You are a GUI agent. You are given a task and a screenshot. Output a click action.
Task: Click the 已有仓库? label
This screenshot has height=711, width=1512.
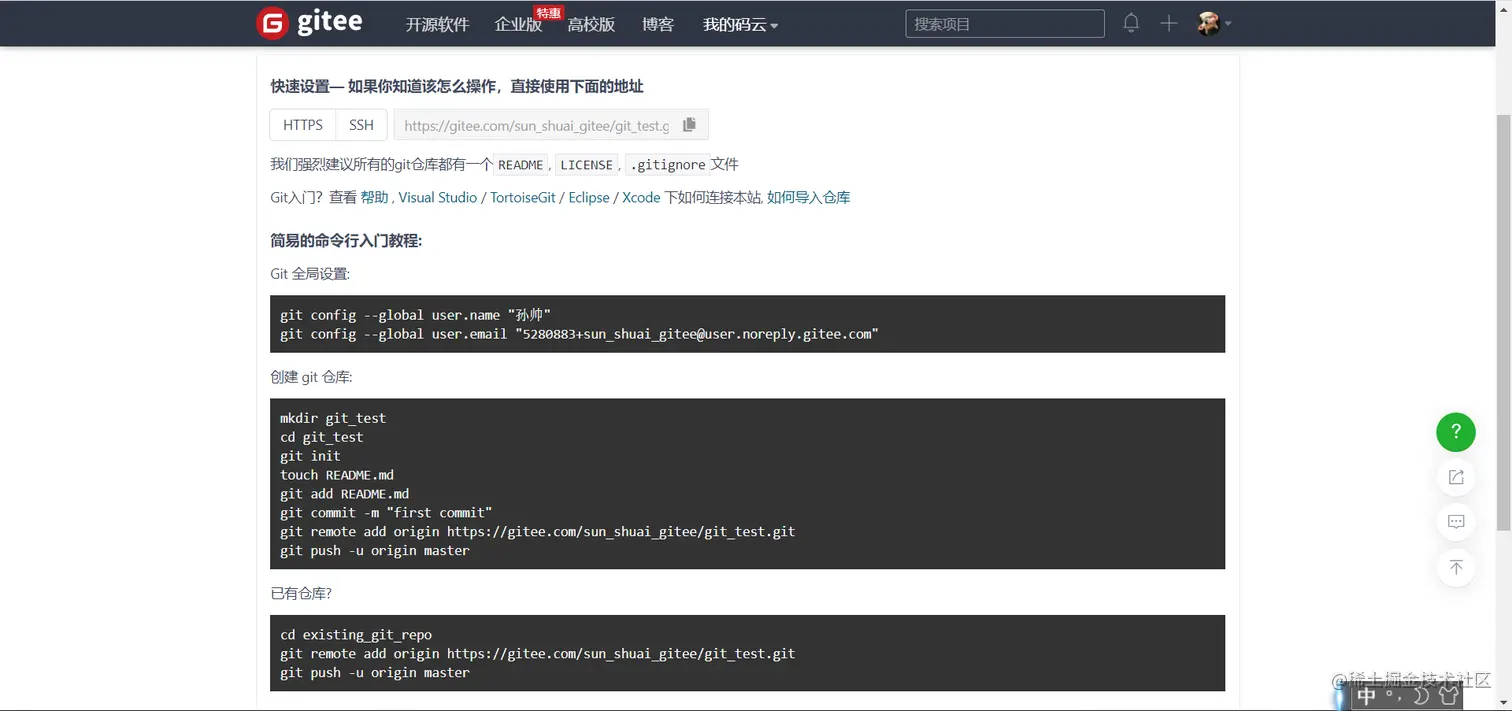[301, 593]
